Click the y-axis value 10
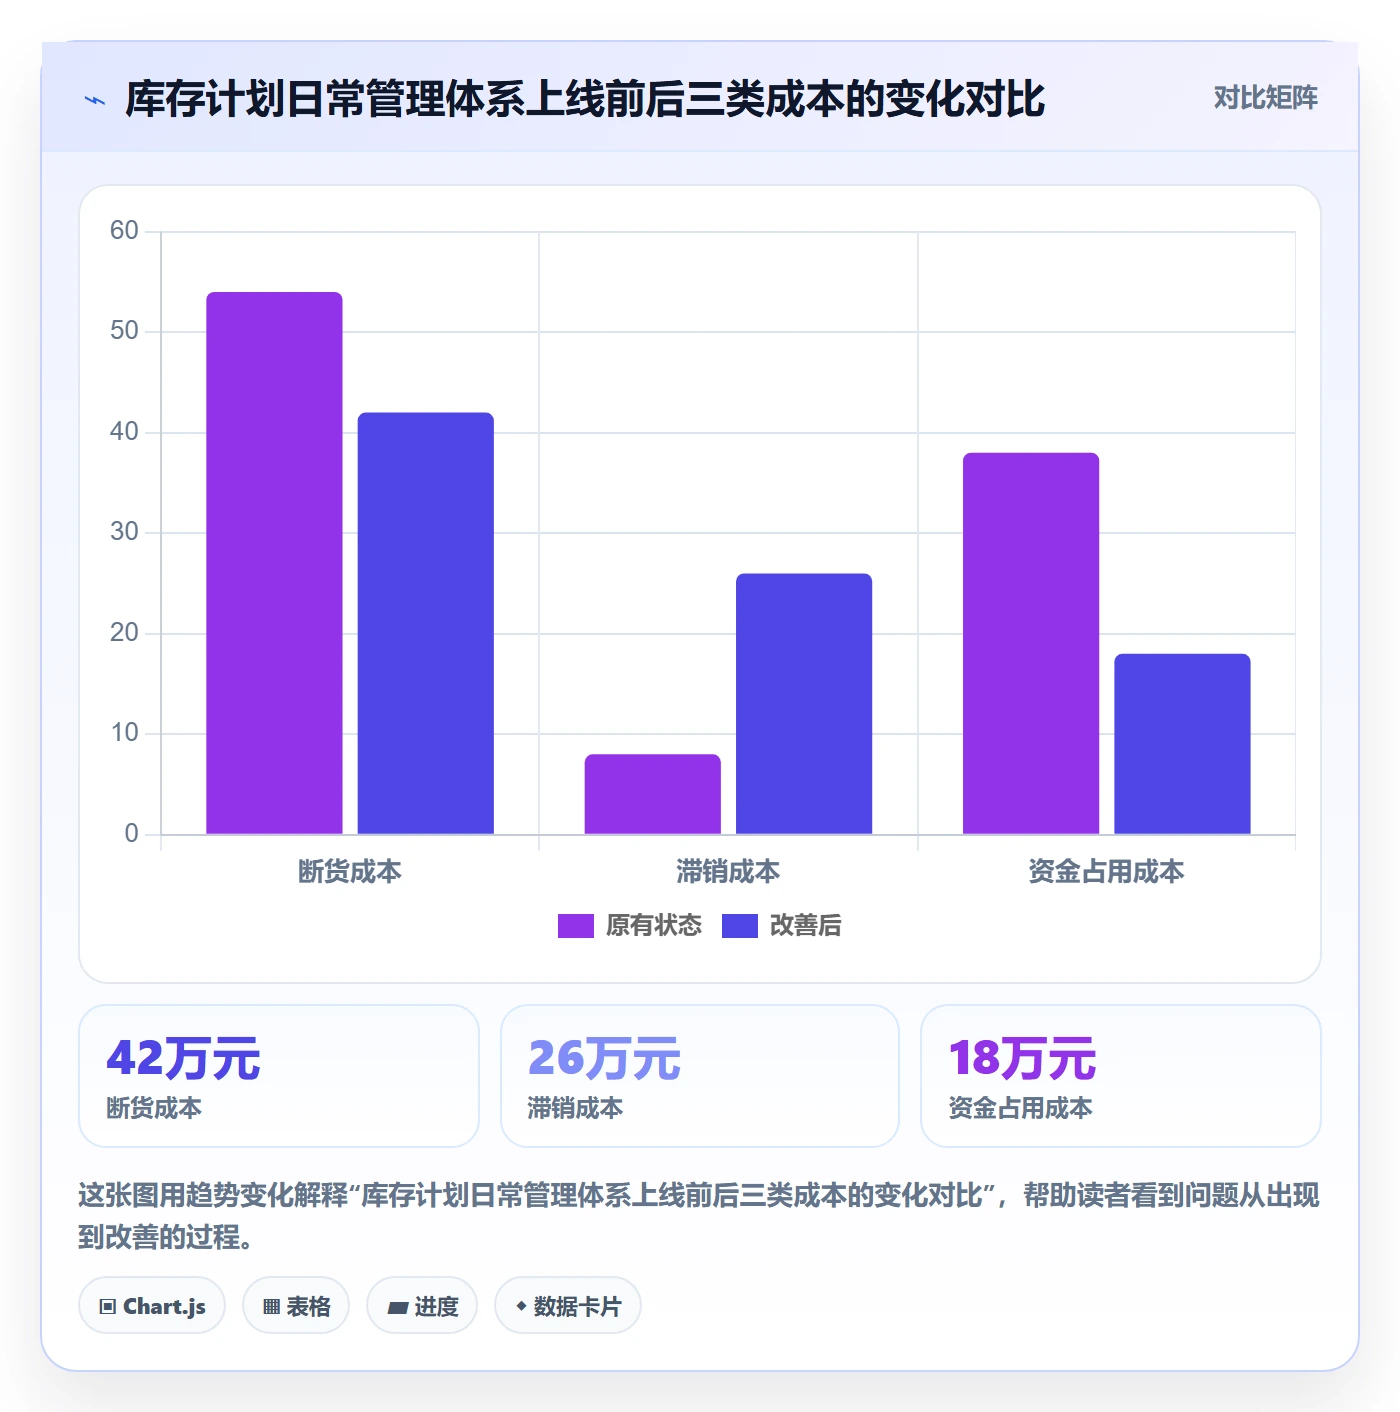 pyautogui.click(x=124, y=733)
